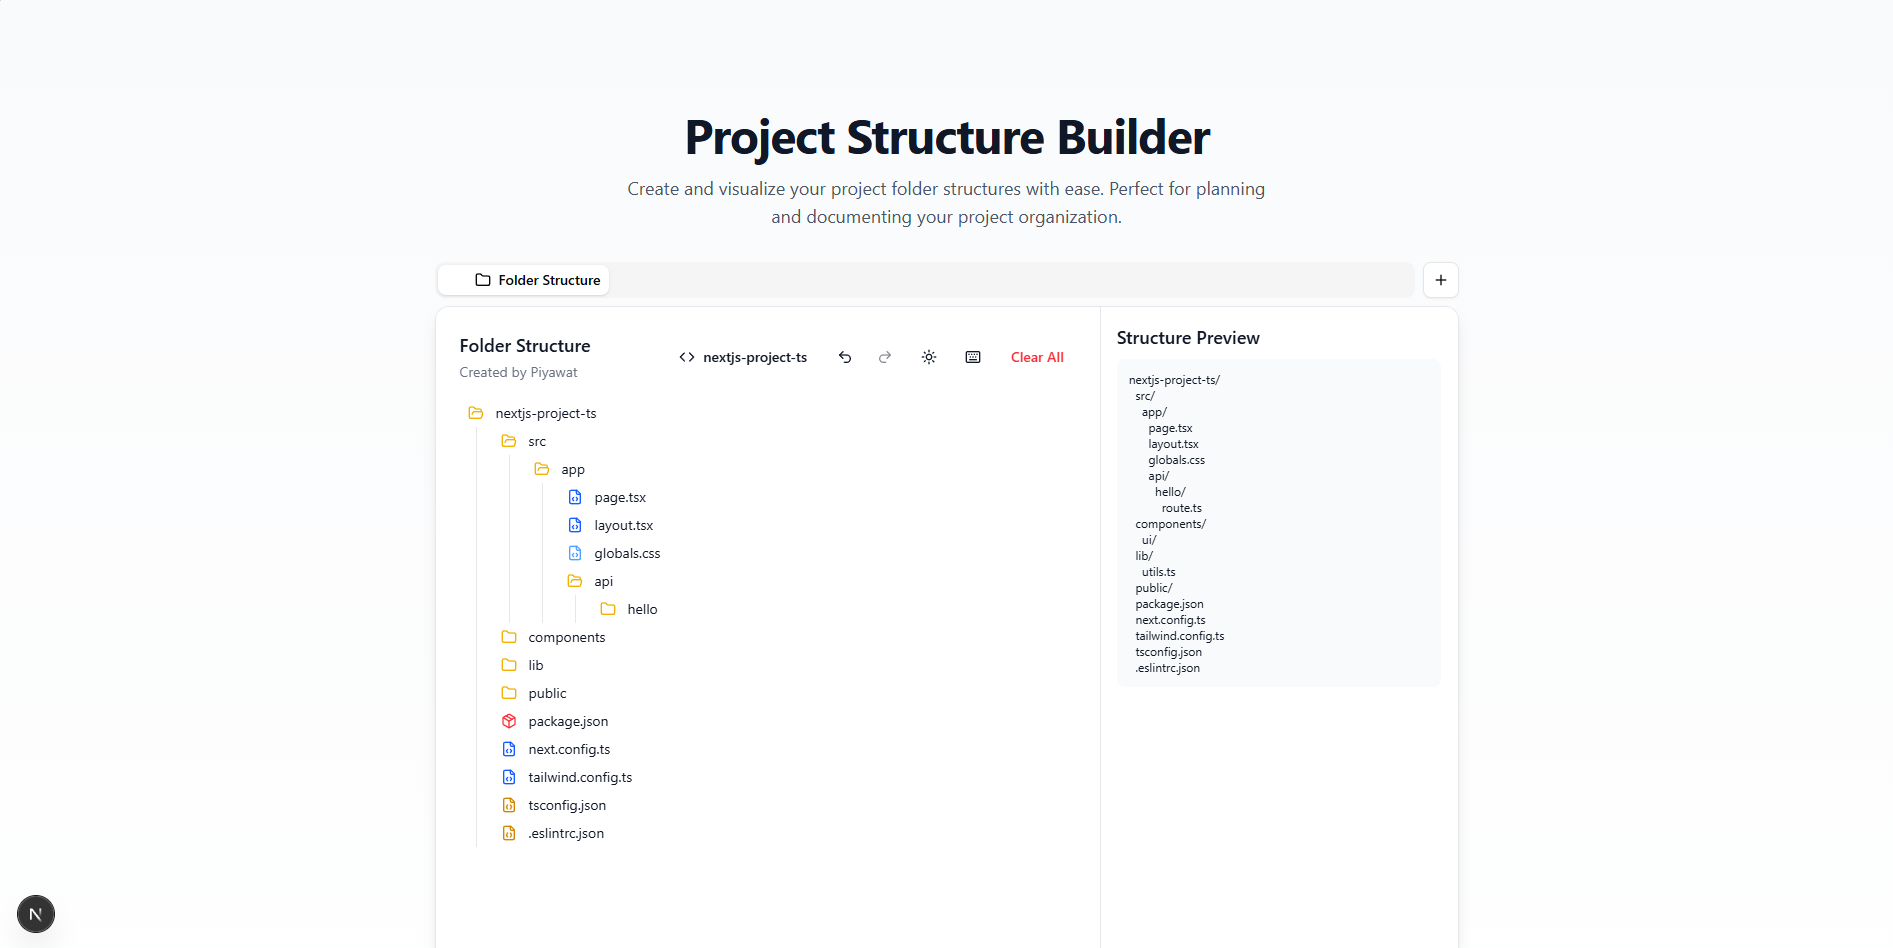Click the stylesheet icon next to globals.css

(575, 553)
